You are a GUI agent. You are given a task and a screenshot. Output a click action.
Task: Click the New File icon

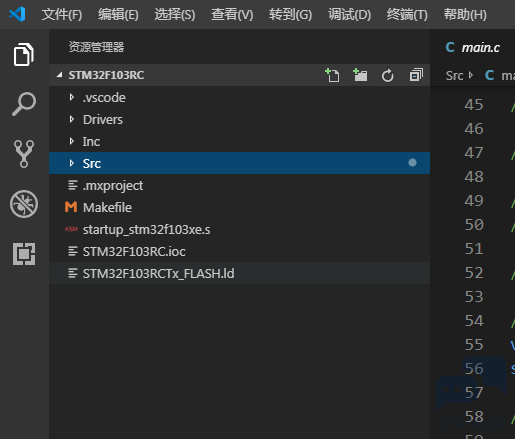(x=332, y=75)
